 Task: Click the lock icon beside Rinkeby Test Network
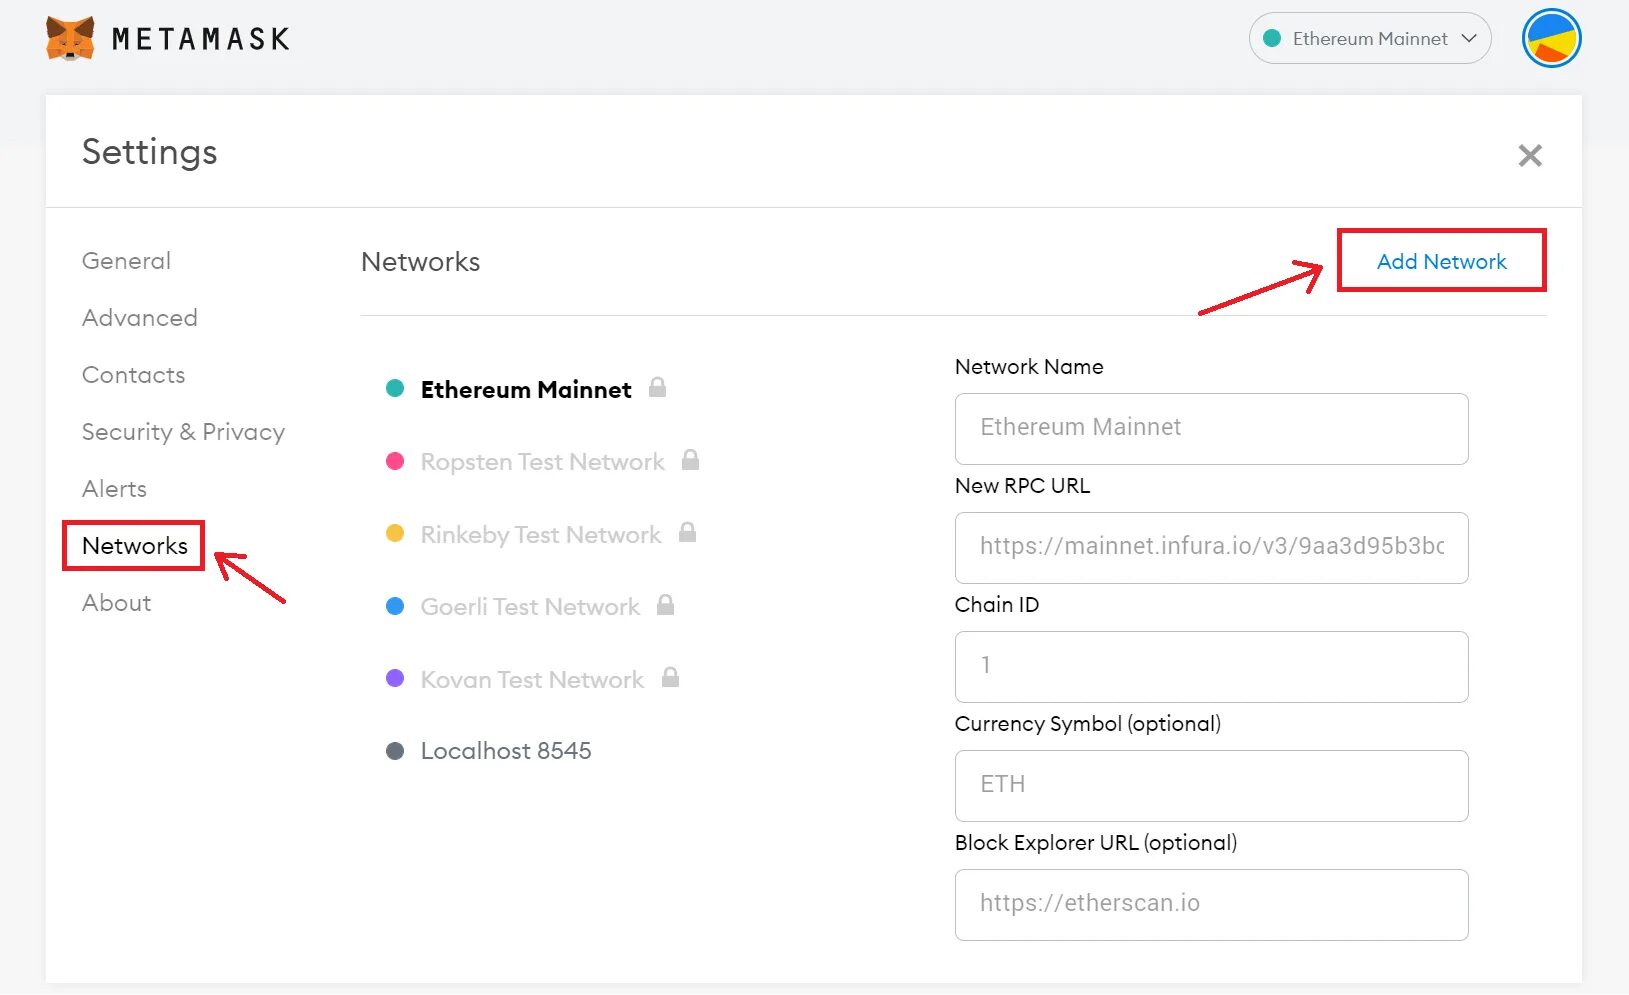pos(687,532)
